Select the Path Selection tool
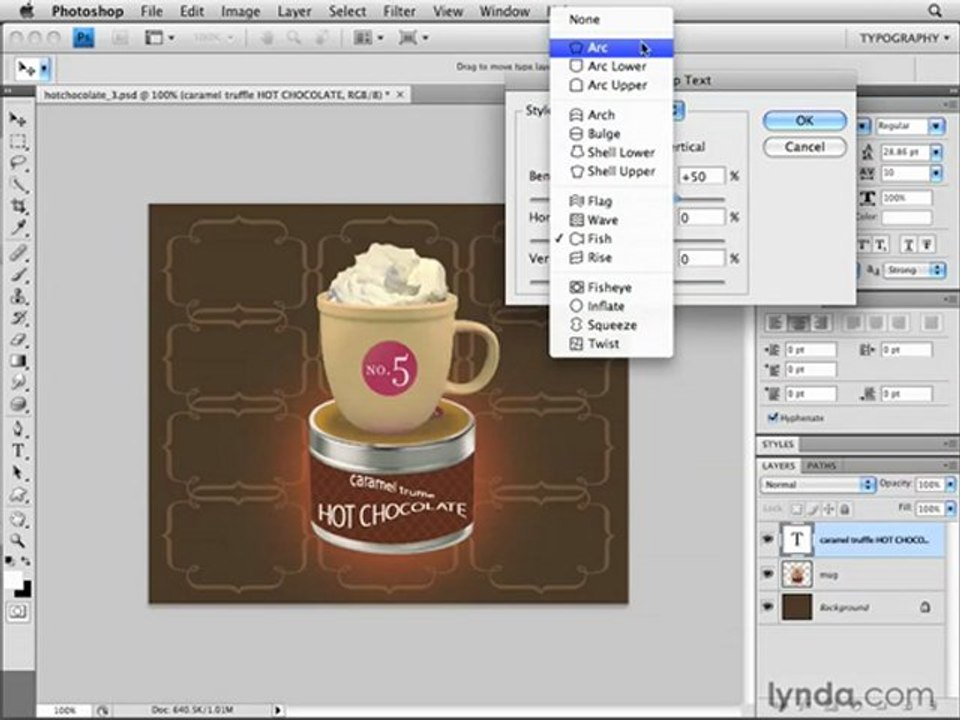The height and width of the screenshot is (720, 960). click(18, 473)
